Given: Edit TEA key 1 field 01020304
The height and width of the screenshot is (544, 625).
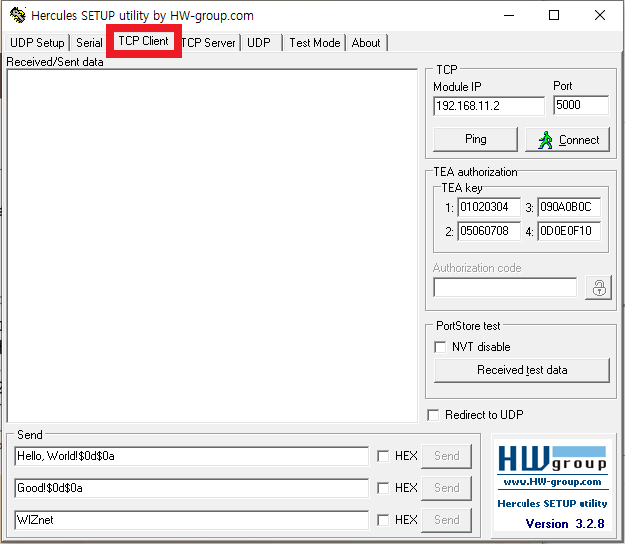Looking at the screenshot, I should coord(489,207).
